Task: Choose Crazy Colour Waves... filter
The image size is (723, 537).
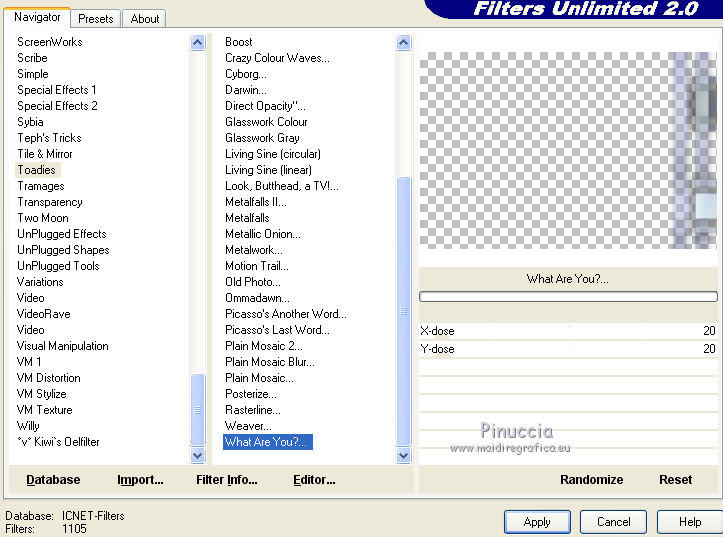Action: point(277,58)
